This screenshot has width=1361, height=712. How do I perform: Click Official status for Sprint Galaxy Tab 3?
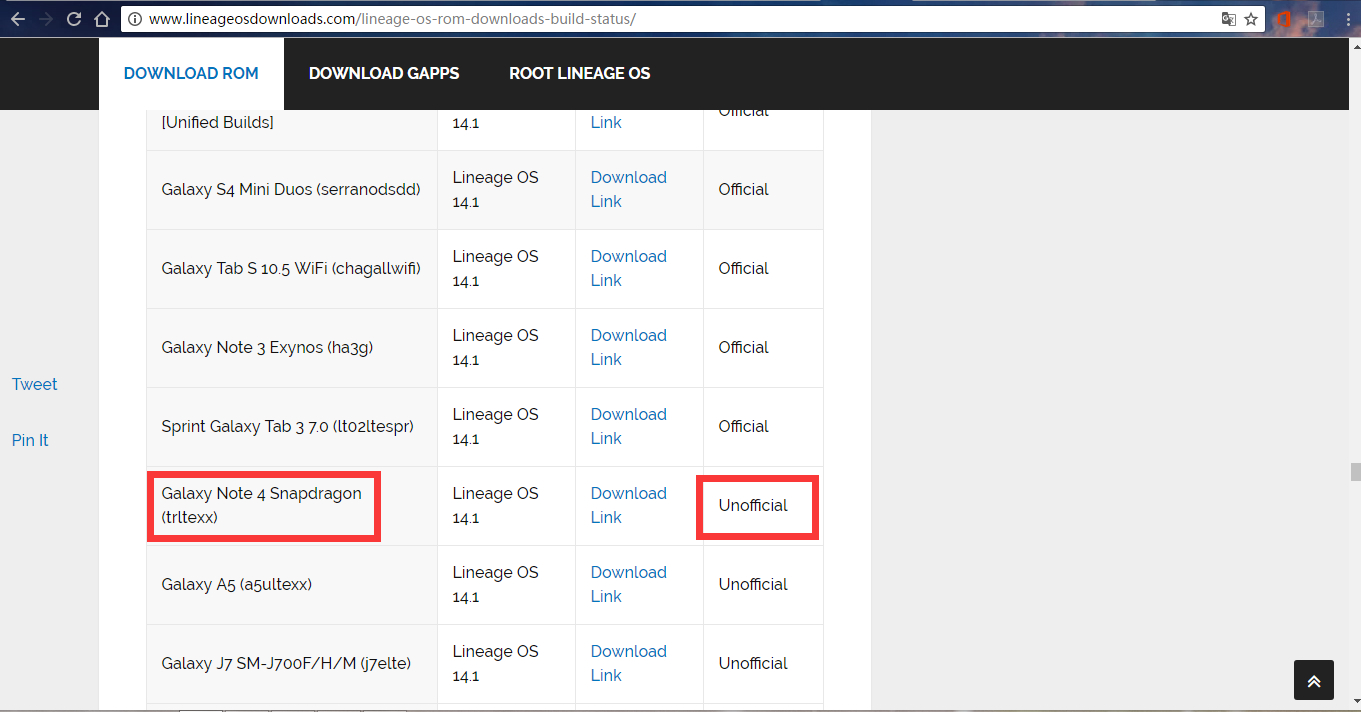point(744,426)
